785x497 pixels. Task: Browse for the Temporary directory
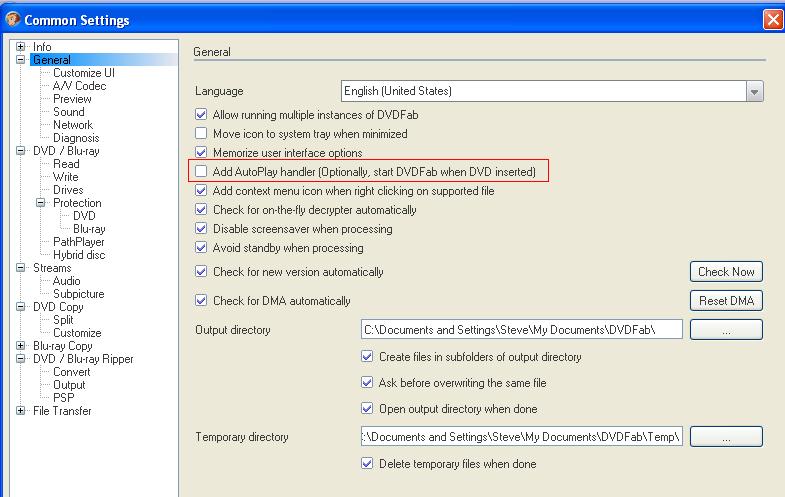726,437
